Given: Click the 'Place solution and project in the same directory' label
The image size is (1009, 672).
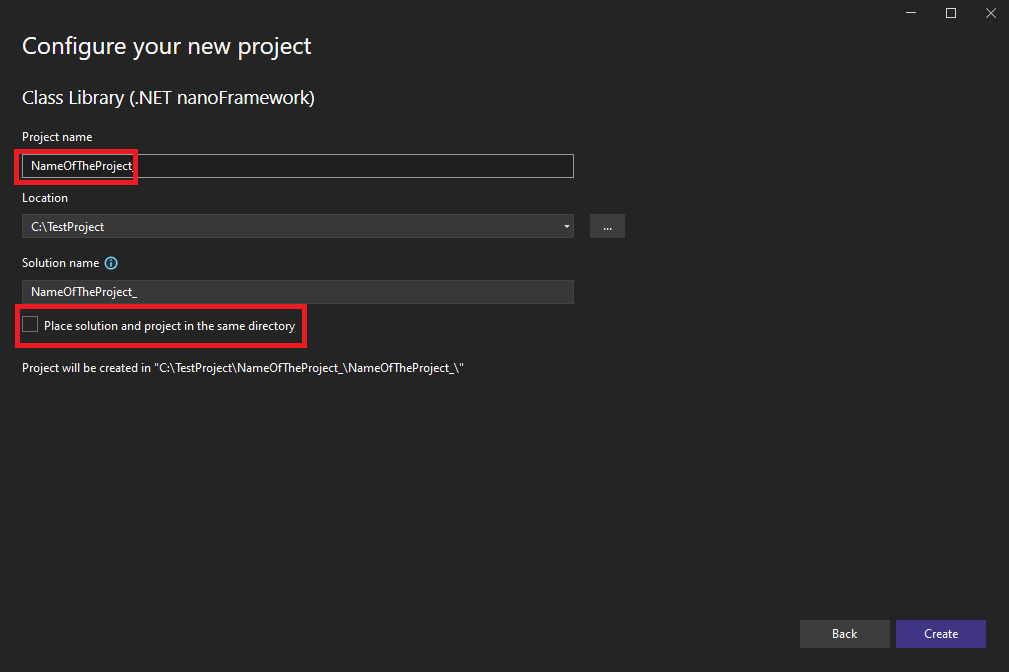Looking at the screenshot, I should click(169, 326).
